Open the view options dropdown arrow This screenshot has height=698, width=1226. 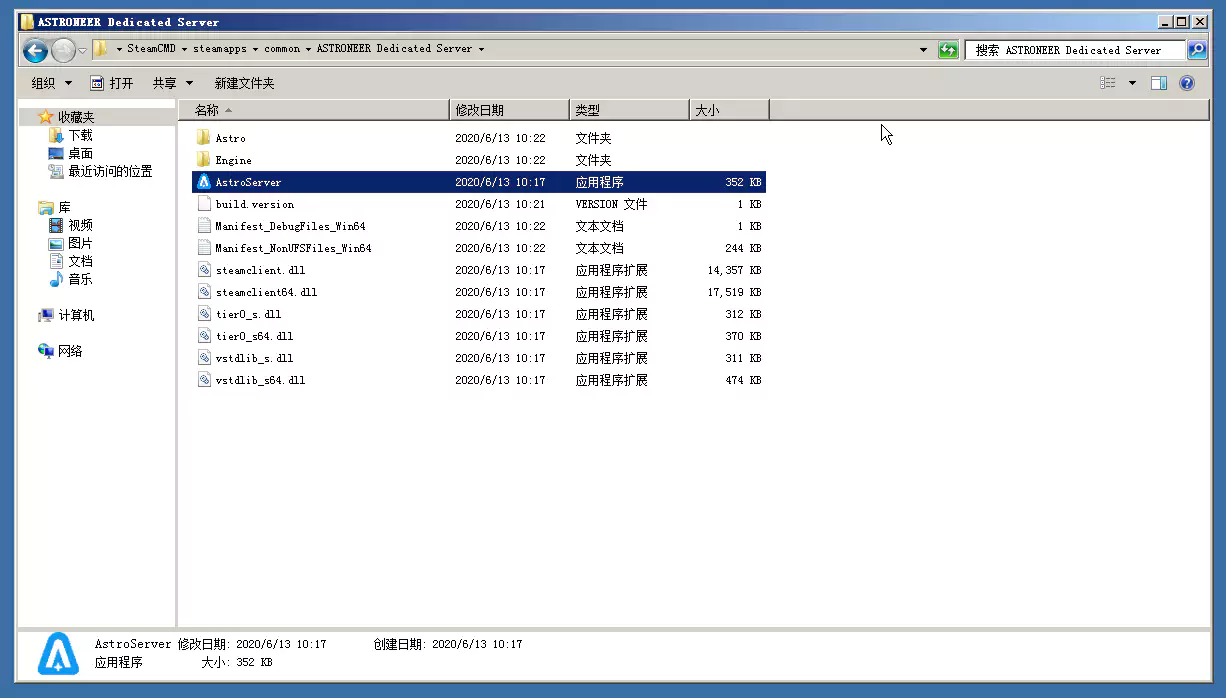point(1132,83)
